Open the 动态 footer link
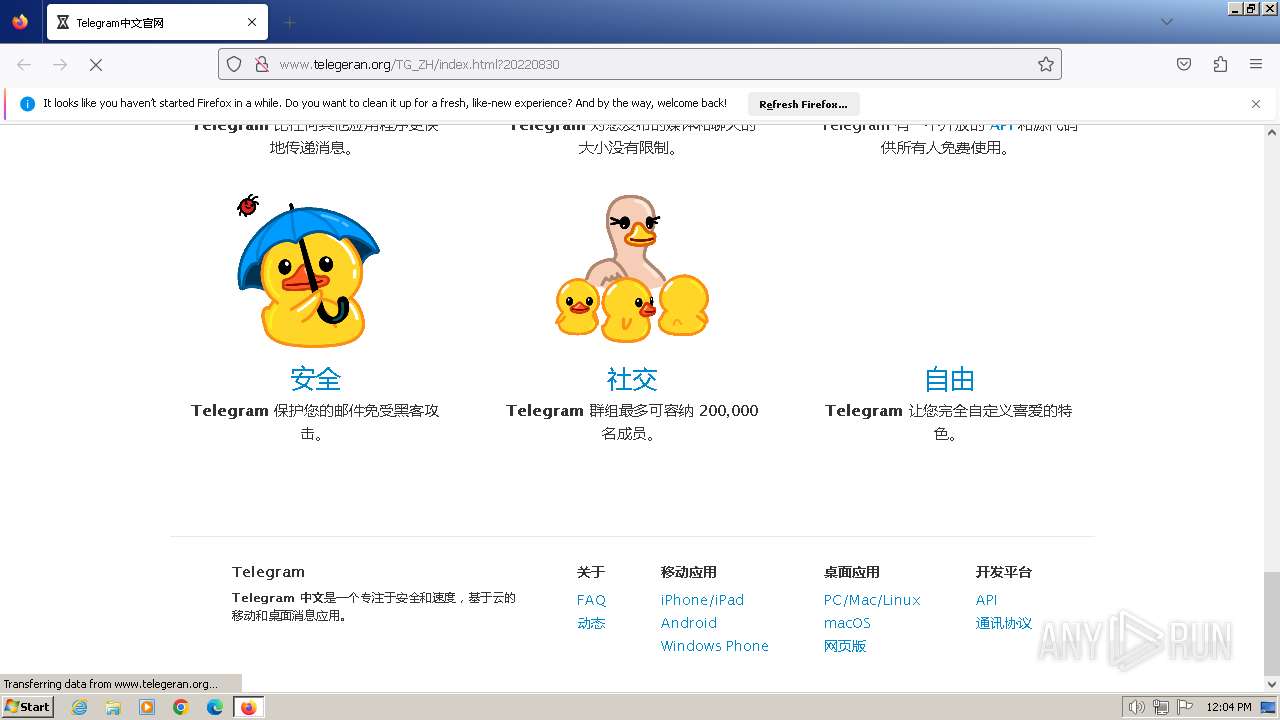Image resolution: width=1280 pixels, height=720 pixels. [591, 623]
